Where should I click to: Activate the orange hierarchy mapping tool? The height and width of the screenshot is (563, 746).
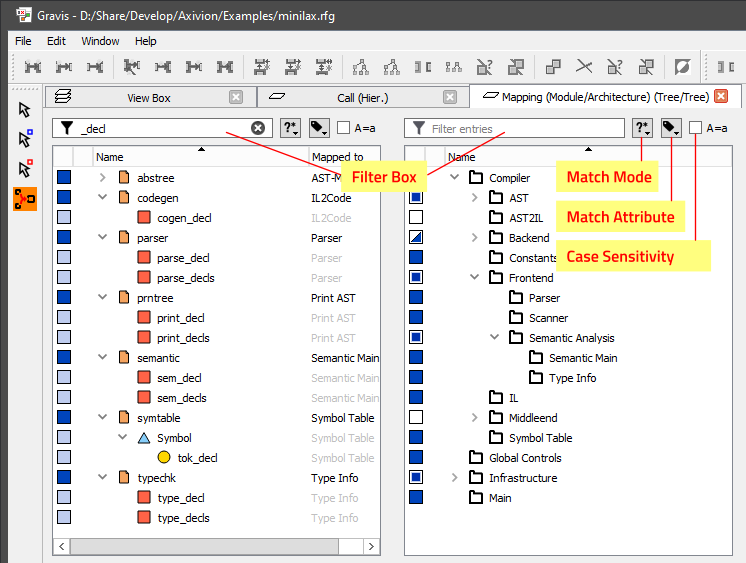[x=25, y=199]
